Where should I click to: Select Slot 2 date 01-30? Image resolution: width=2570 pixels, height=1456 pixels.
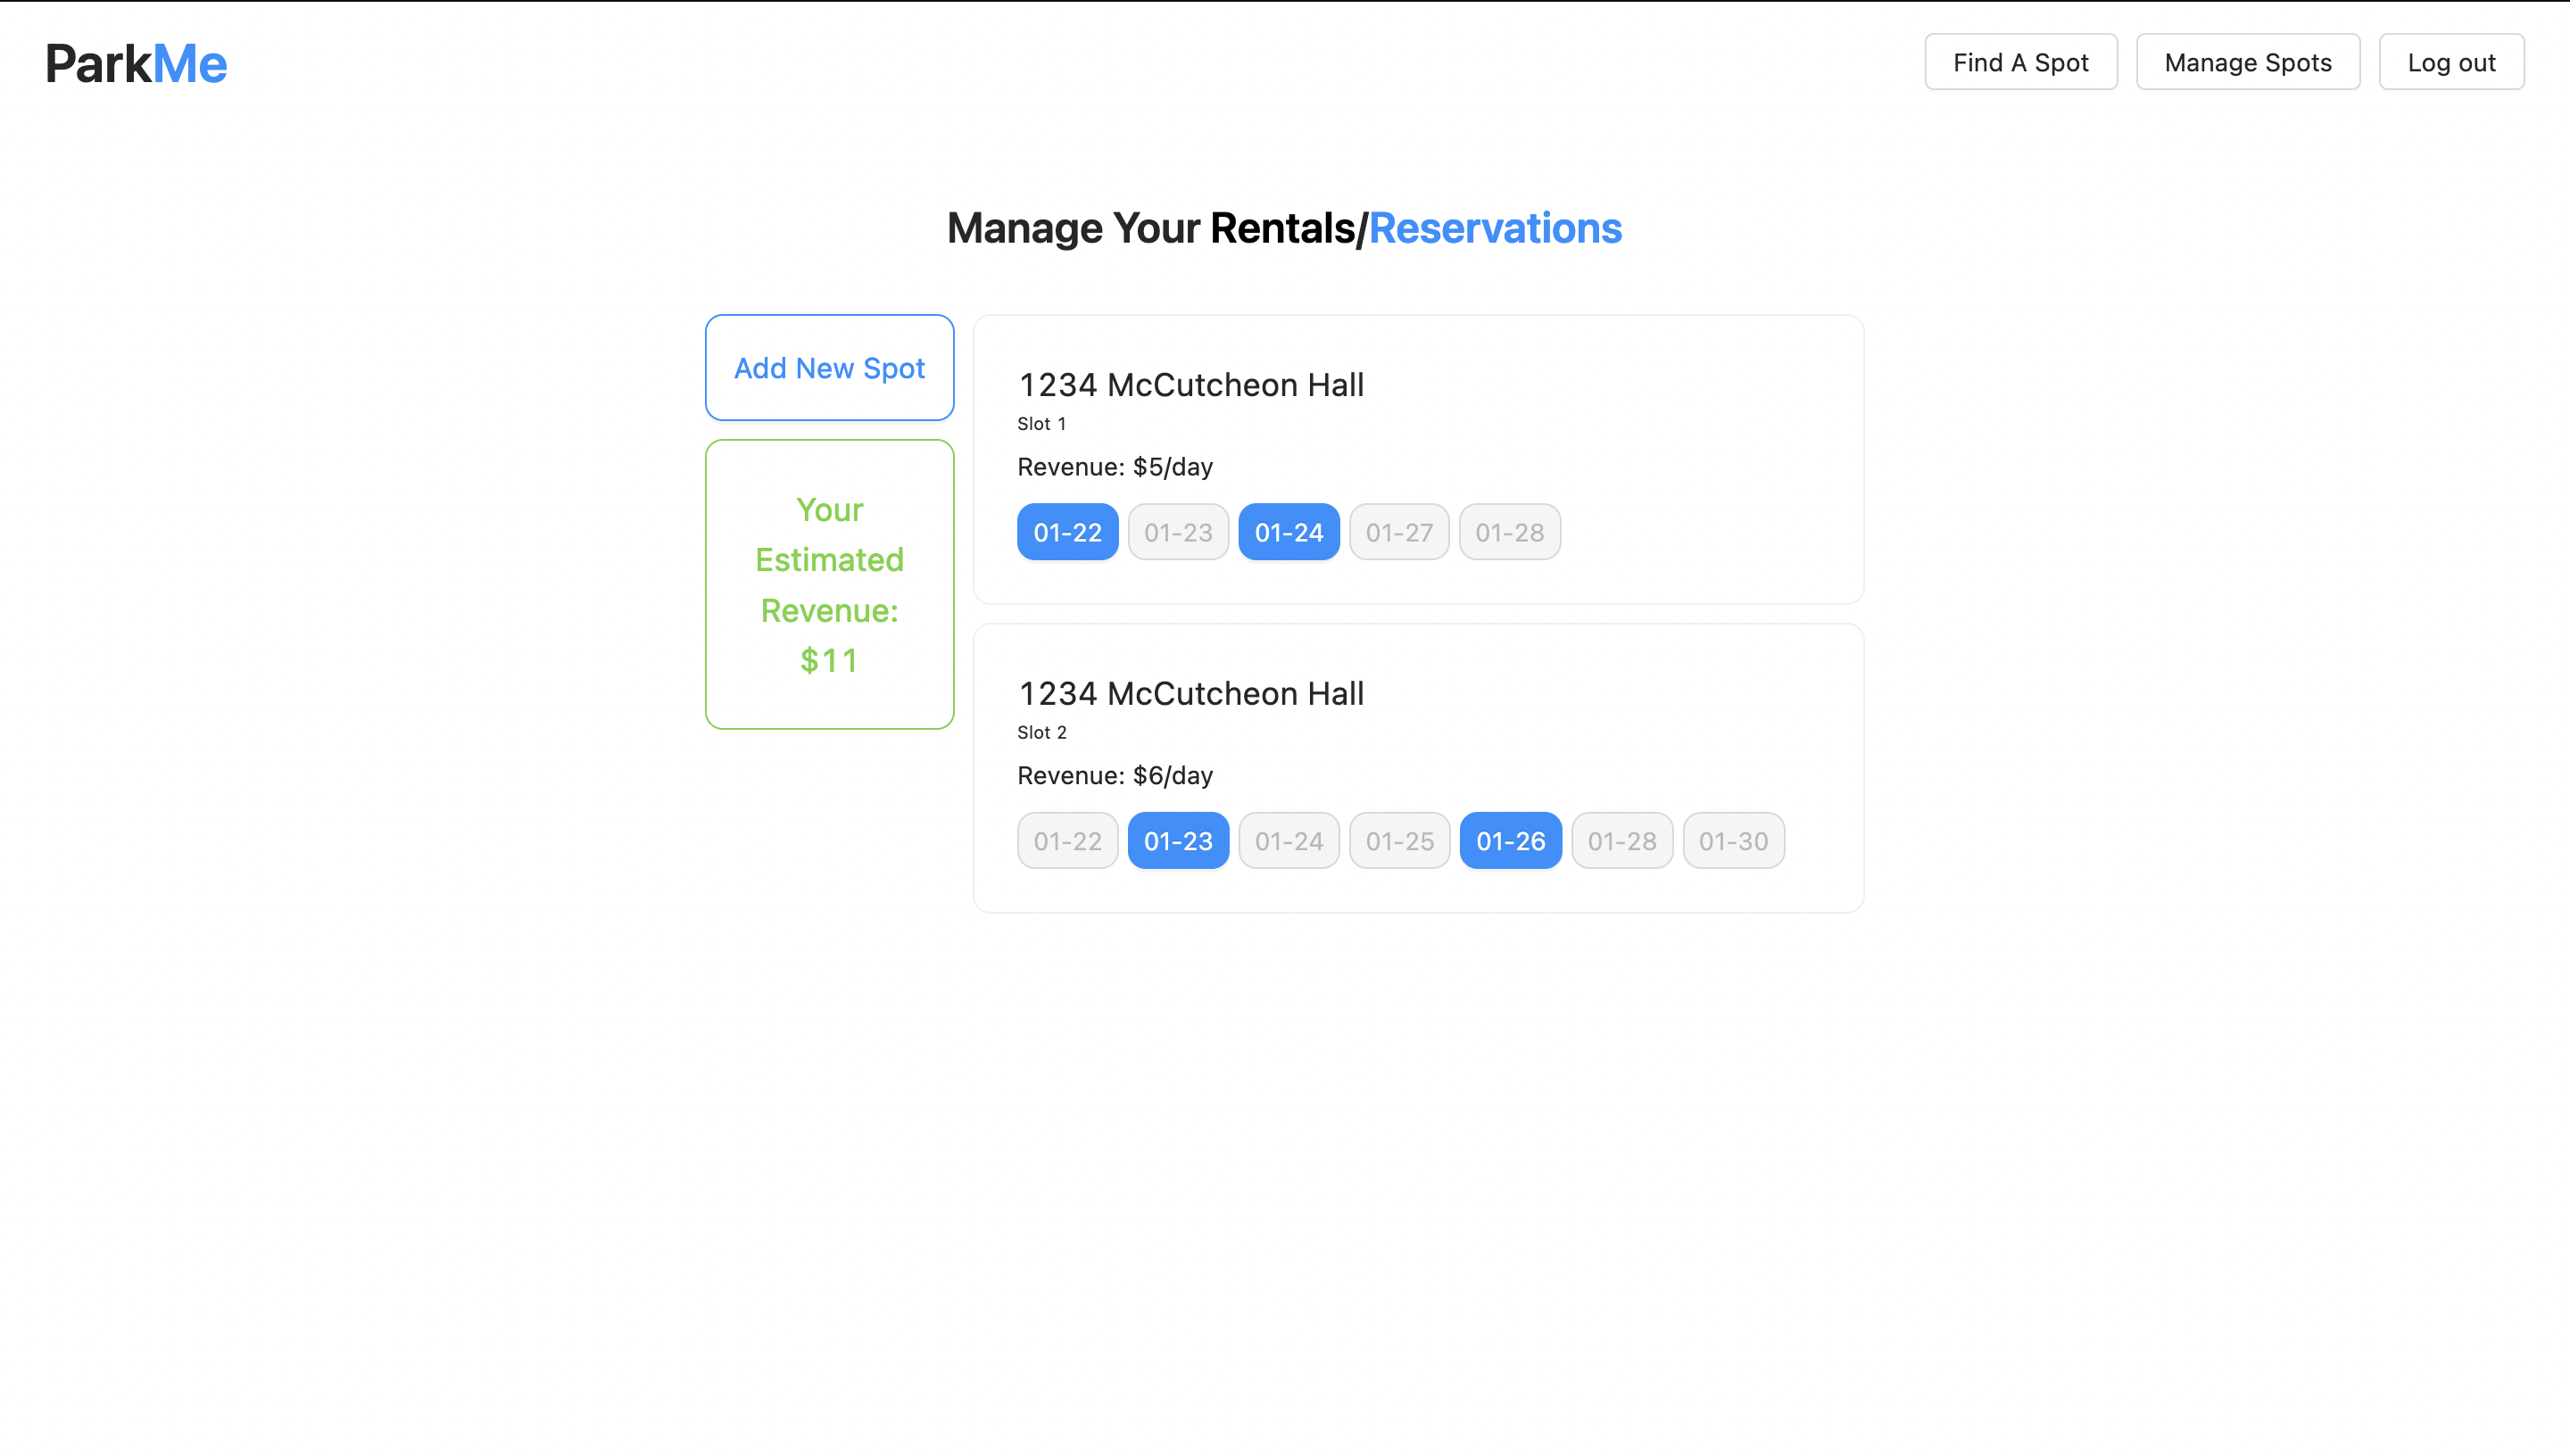point(1733,841)
